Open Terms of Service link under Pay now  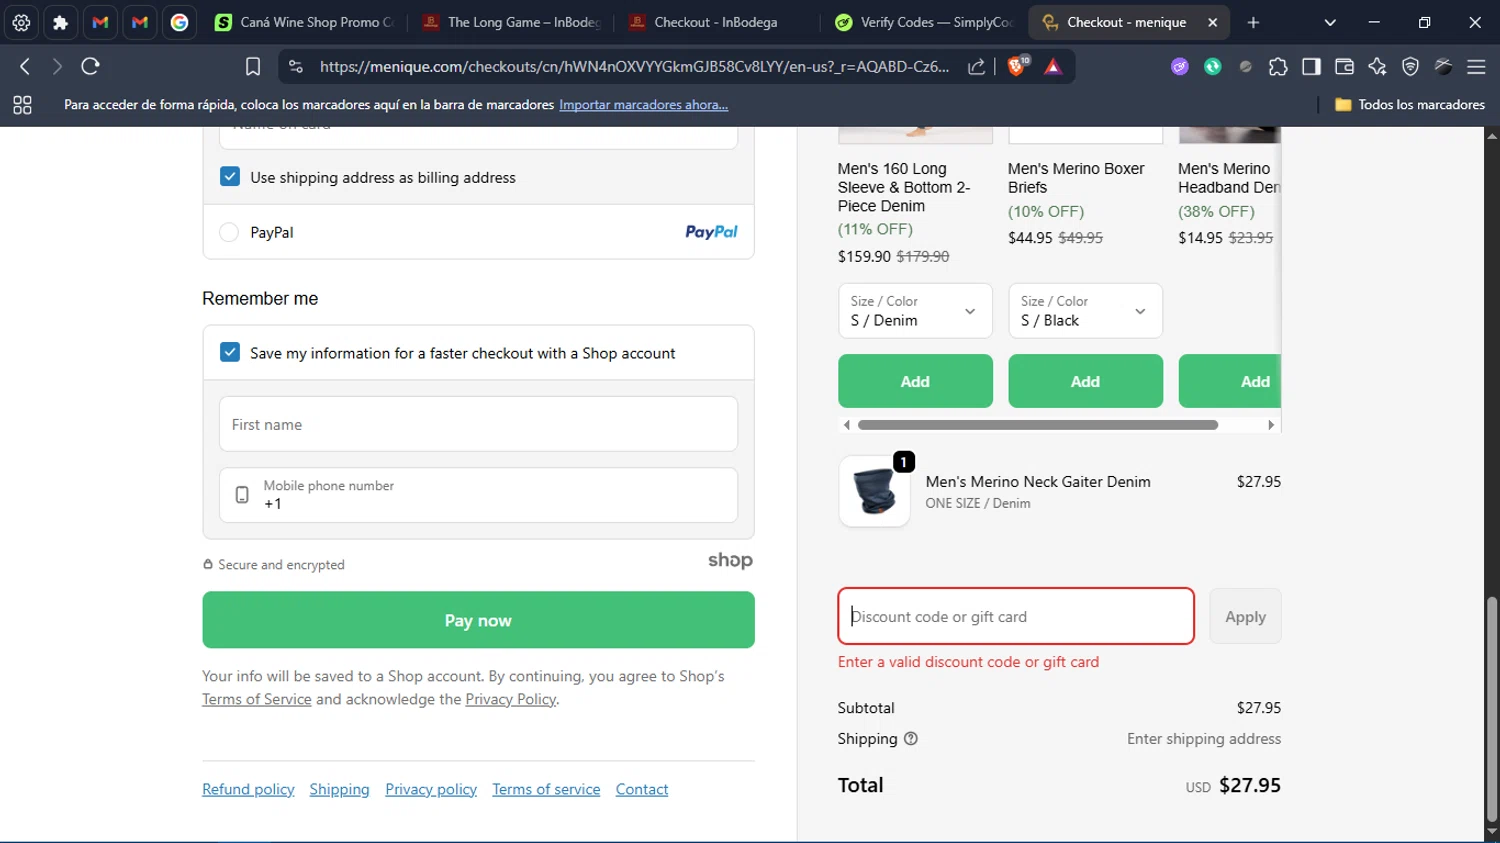tap(257, 699)
